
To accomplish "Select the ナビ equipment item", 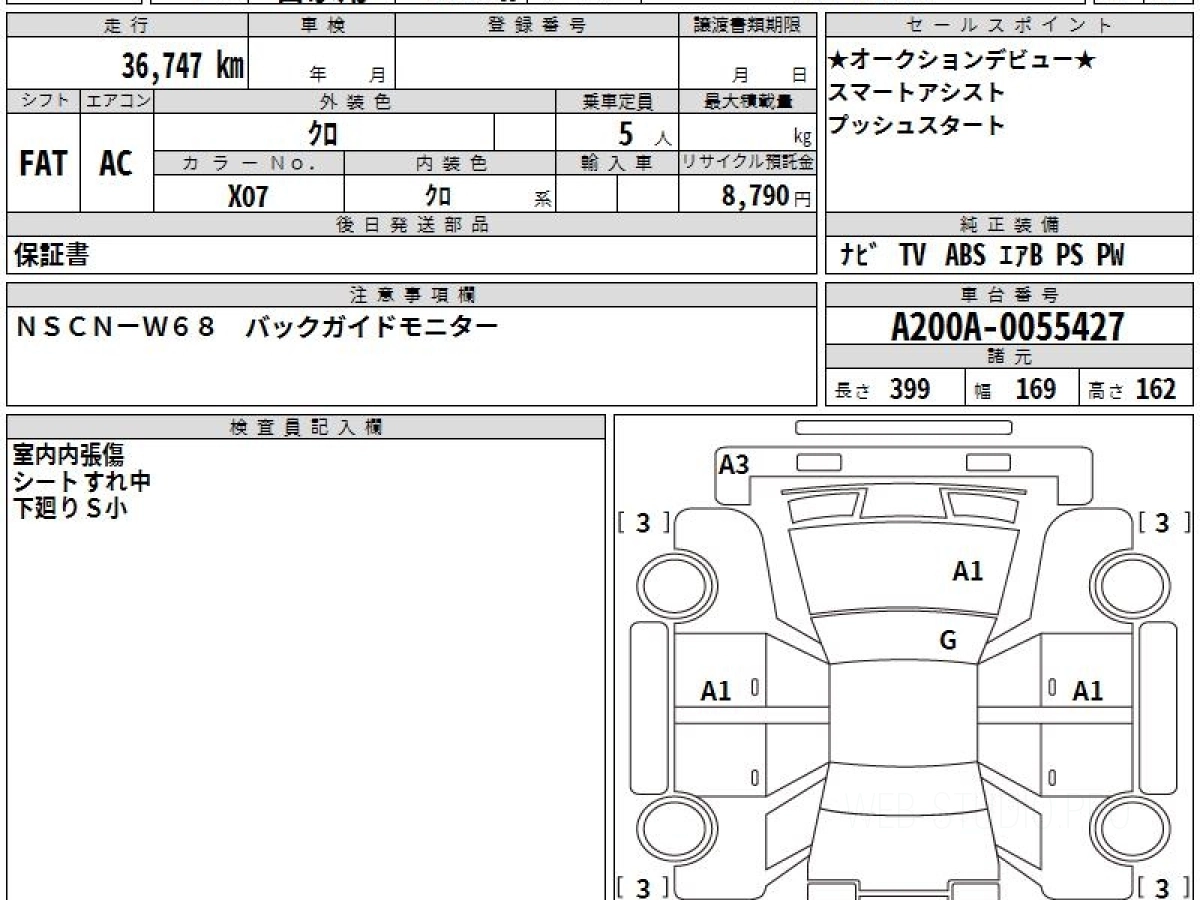I will (859, 255).
